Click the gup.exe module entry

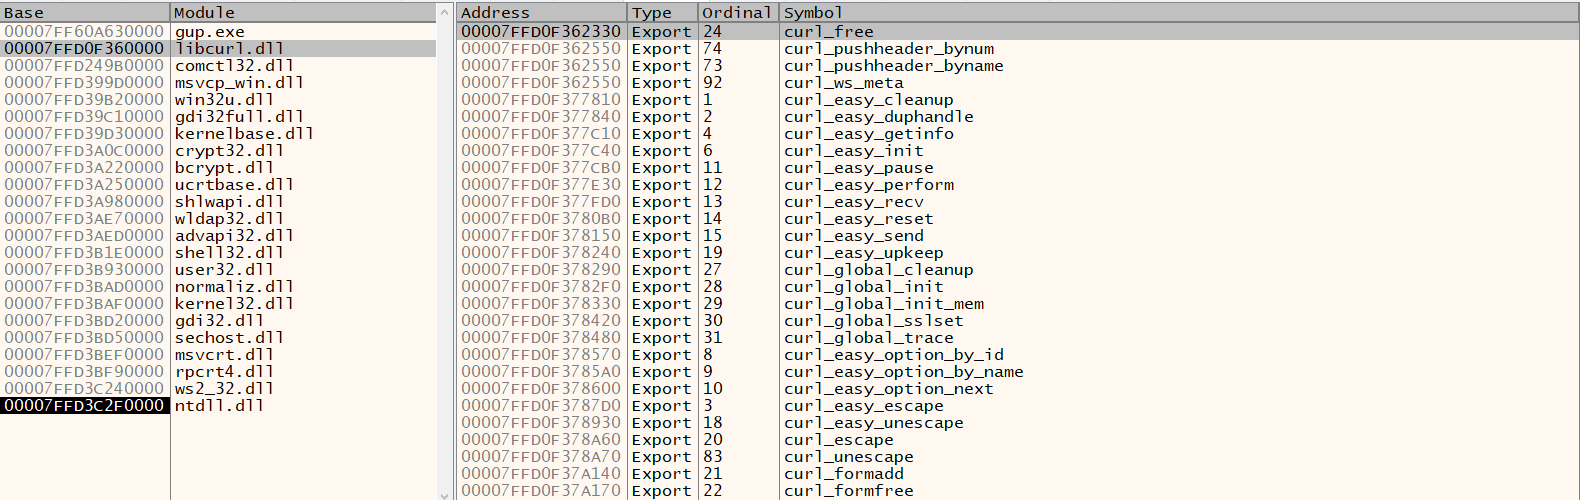click(x=210, y=32)
